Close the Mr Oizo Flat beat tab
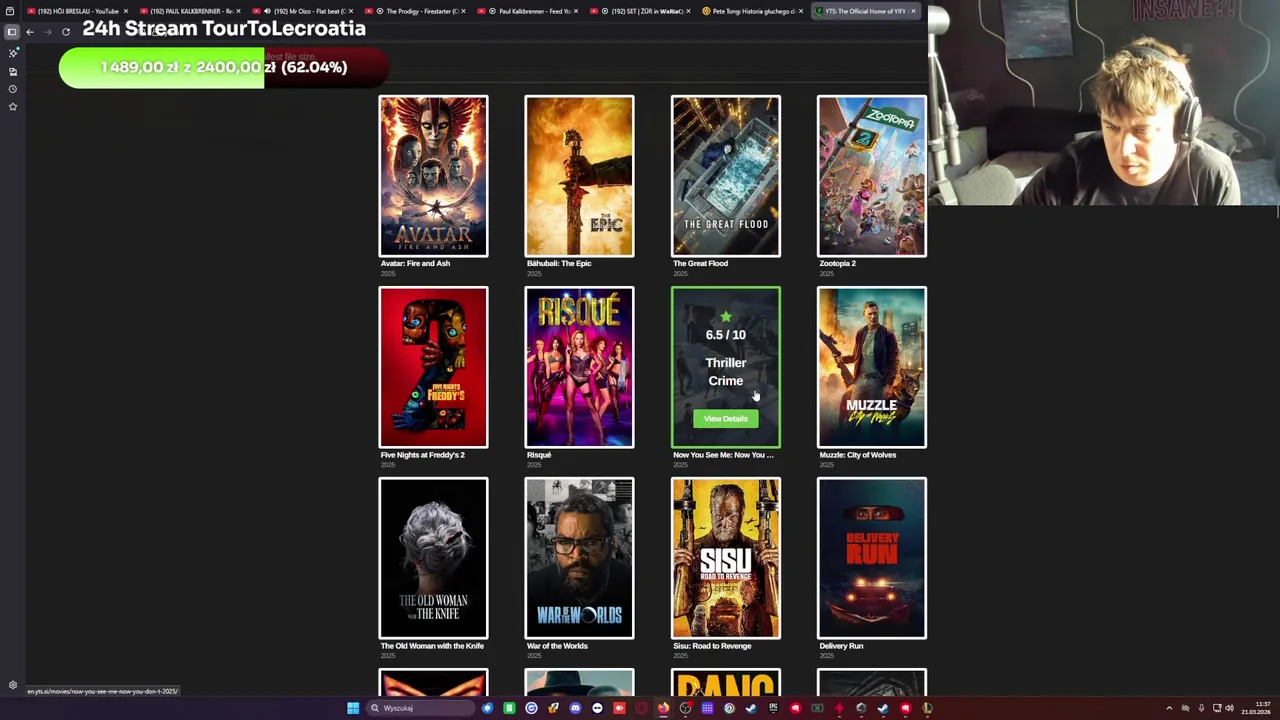 [x=352, y=11]
